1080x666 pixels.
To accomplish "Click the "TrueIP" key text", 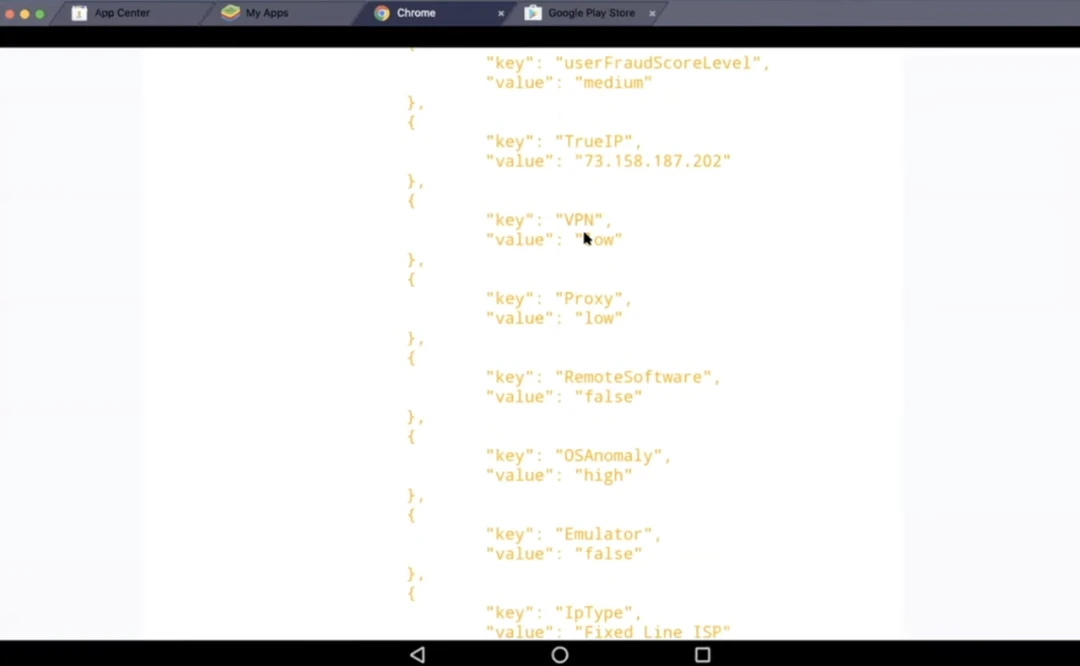I will coord(594,141).
